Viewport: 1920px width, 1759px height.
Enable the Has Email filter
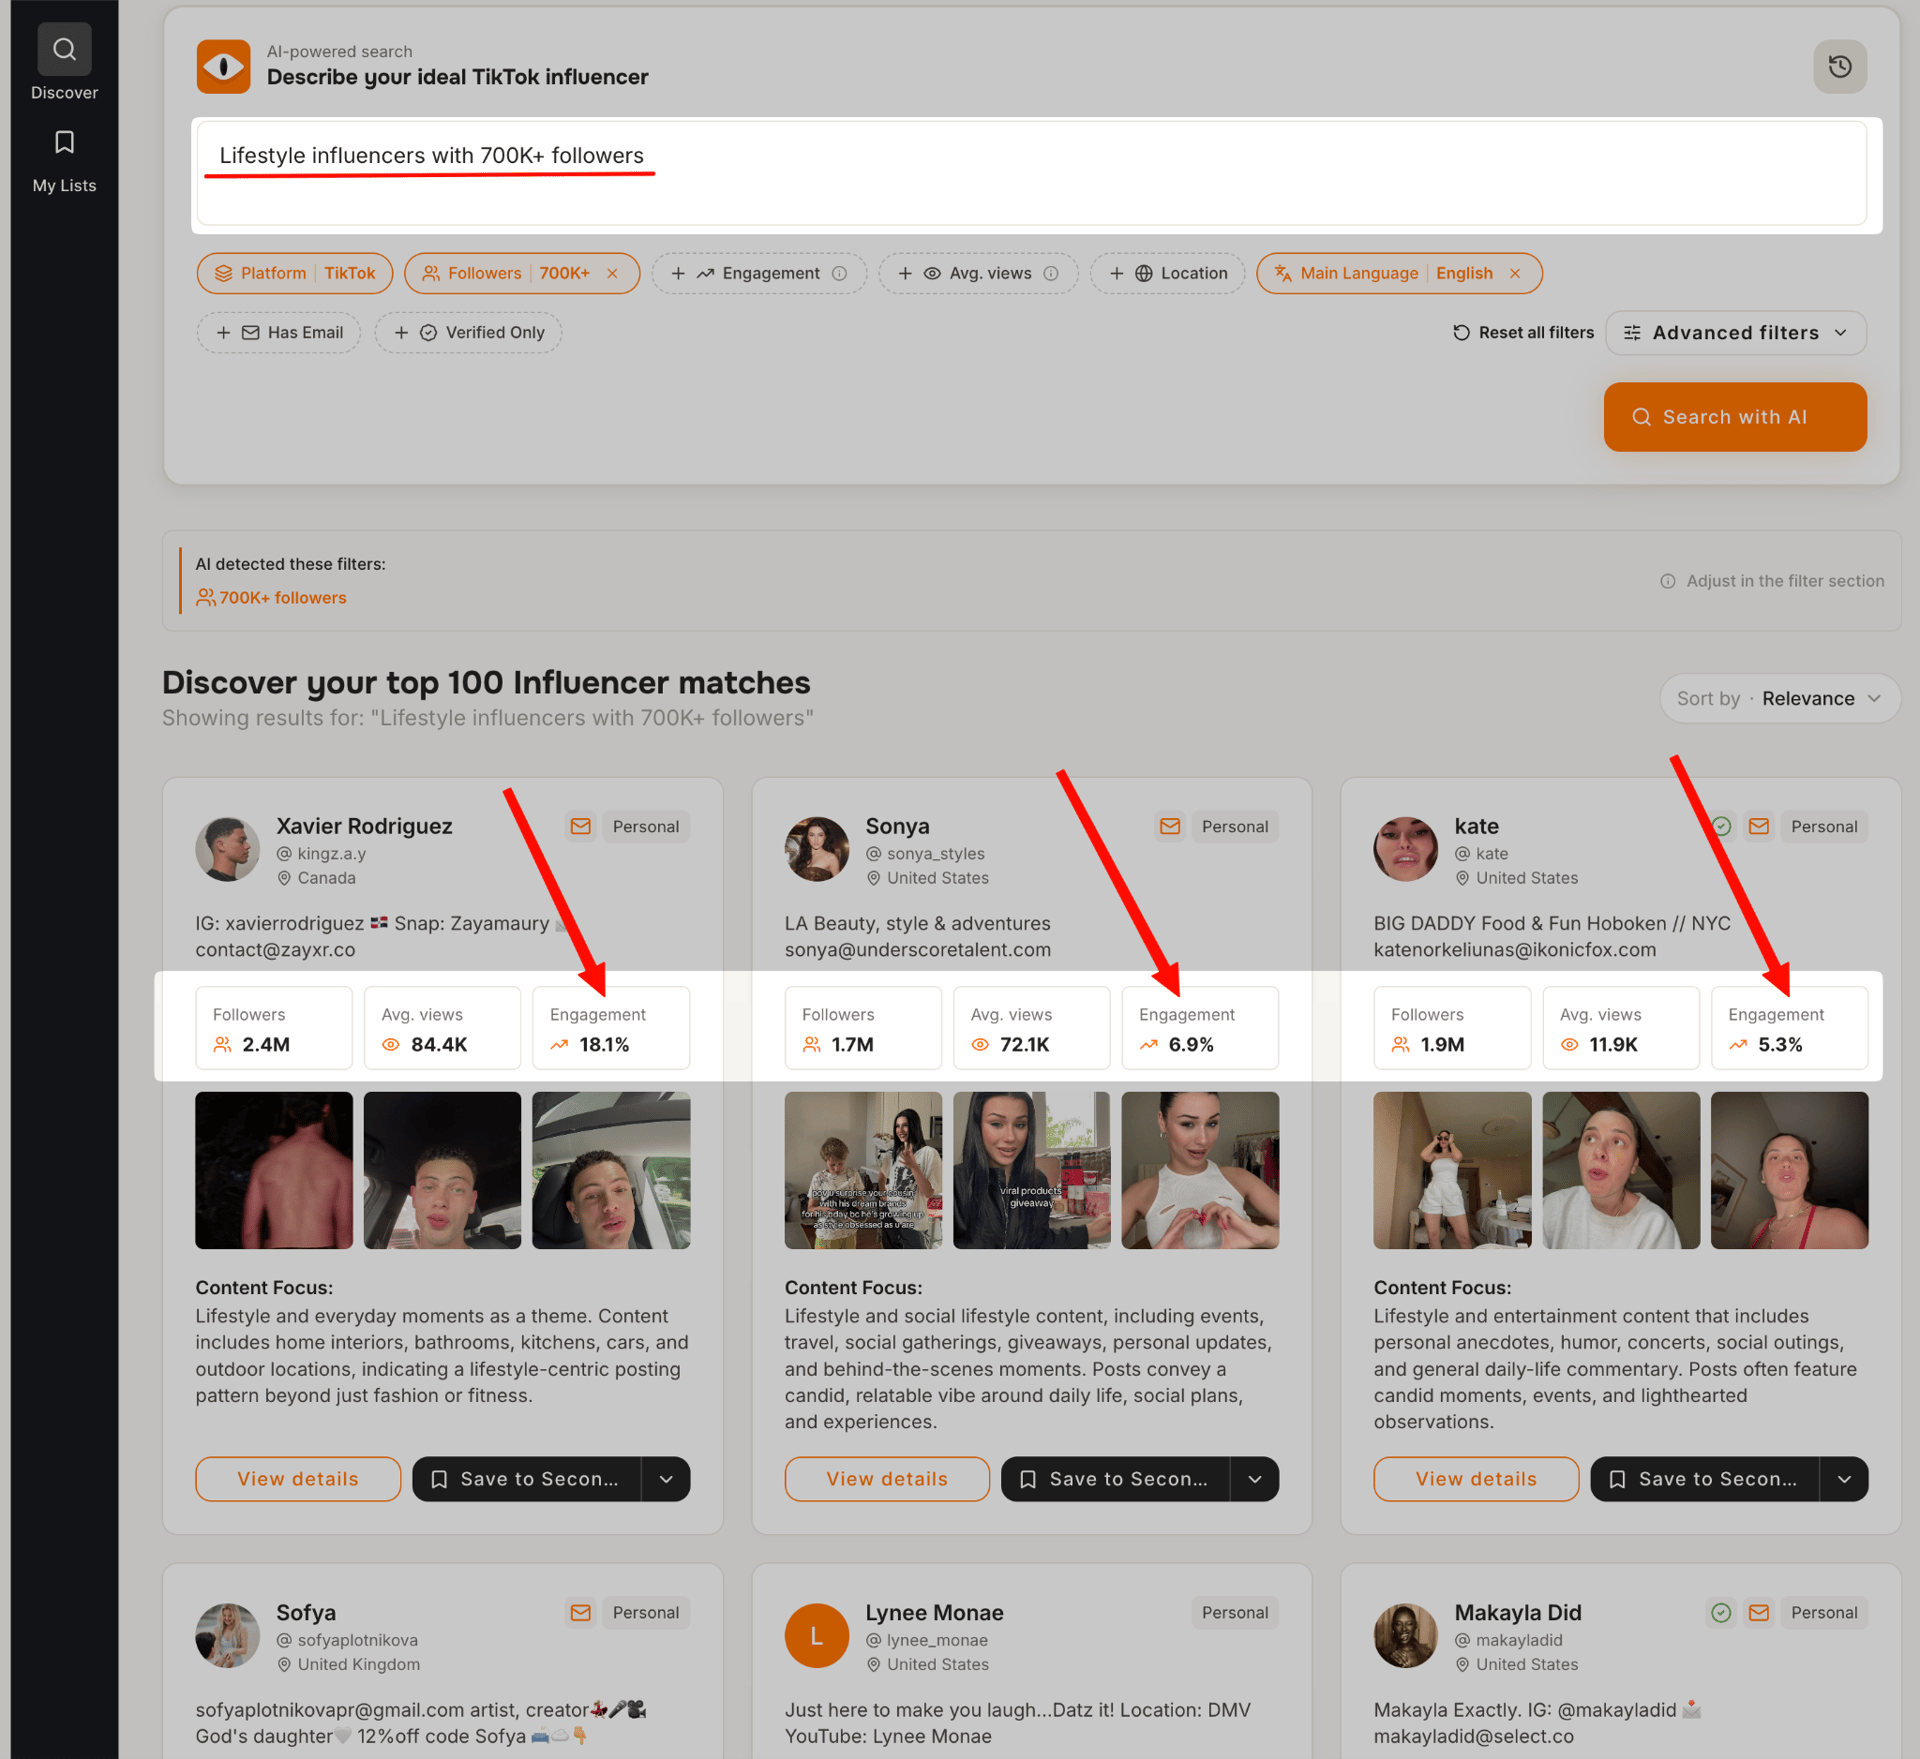tap(279, 332)
